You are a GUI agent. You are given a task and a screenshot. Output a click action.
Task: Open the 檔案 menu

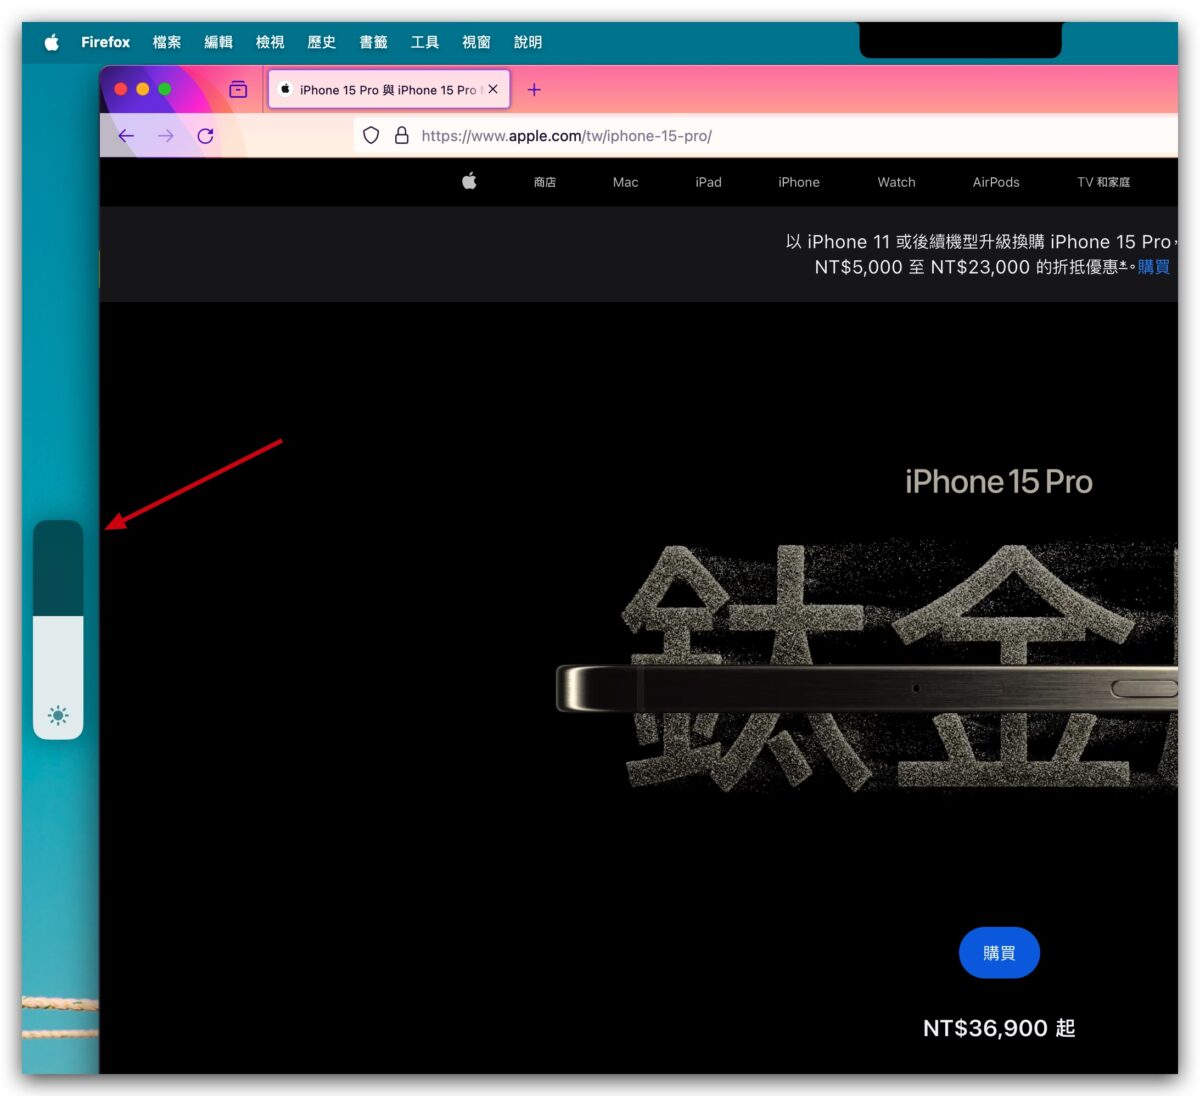(x=167, y=42)
